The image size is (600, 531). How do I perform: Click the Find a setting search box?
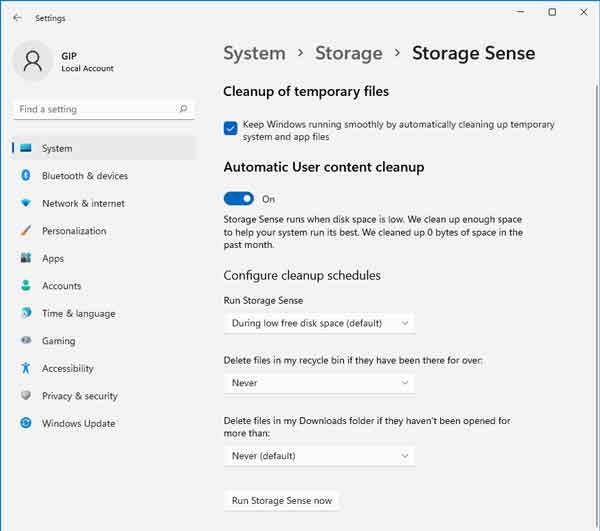coord(104,109)
